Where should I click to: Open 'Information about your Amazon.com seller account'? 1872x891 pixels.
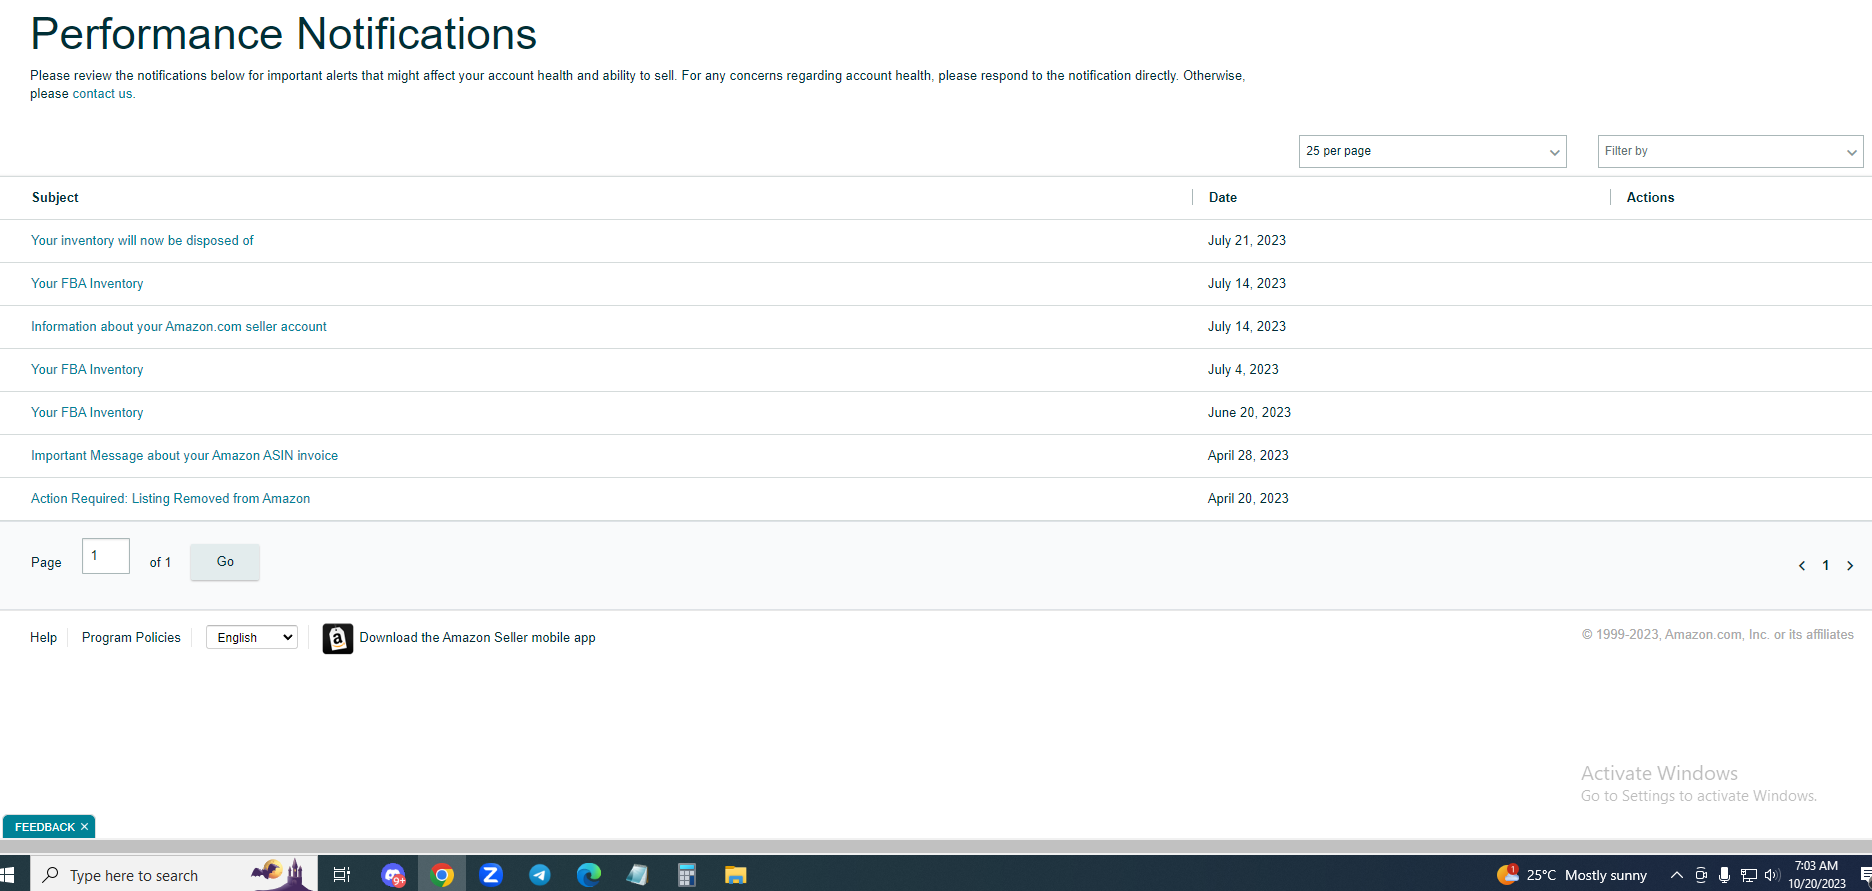pyautogui.click(x=179, y=327)
